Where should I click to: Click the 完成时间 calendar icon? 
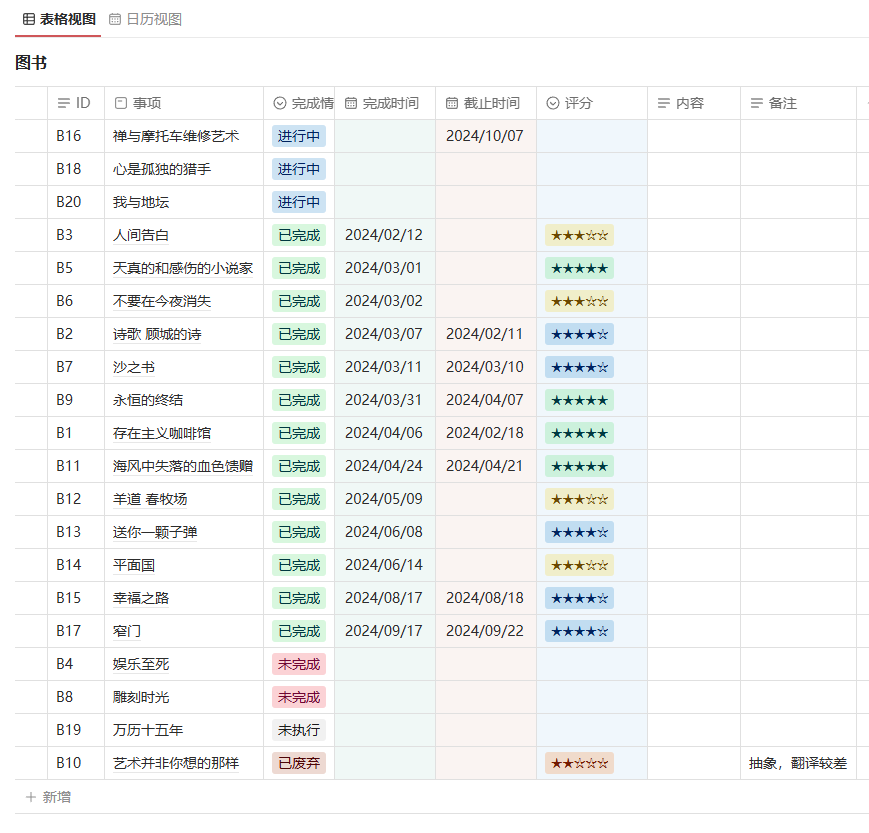(x=351, y=103)
